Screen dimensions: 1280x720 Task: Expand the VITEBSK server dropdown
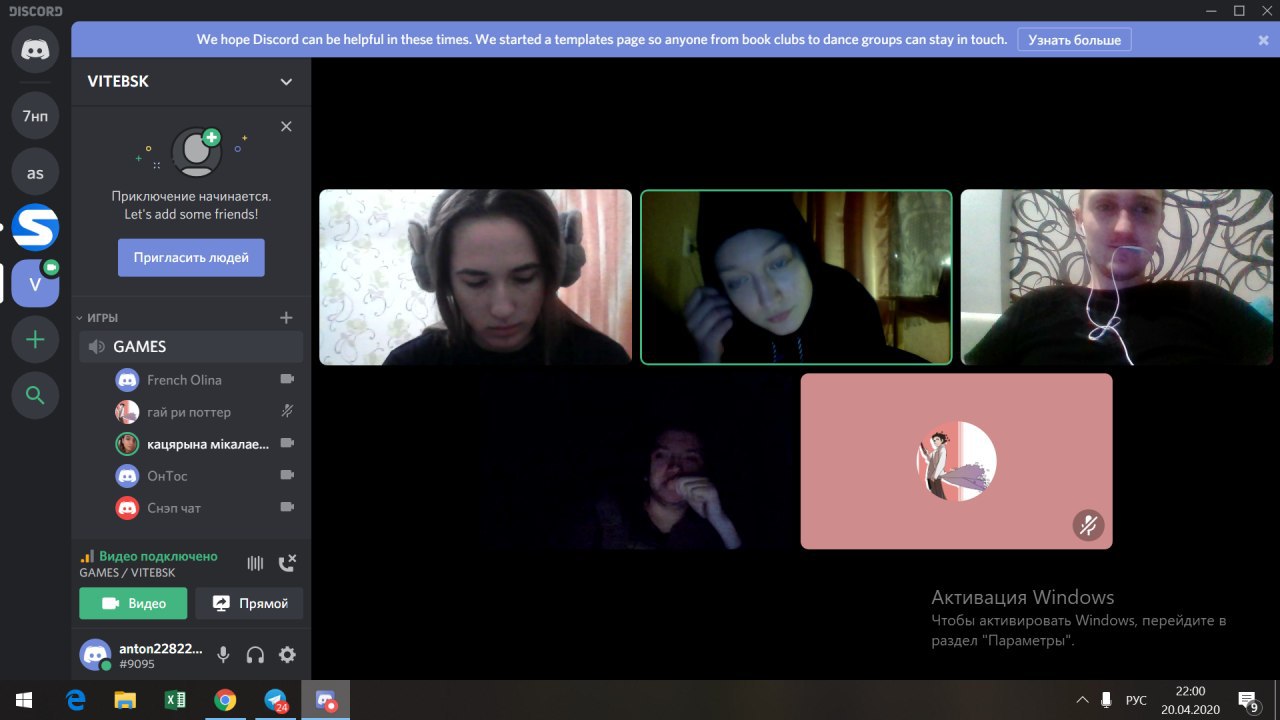click(x=286, y=82)
